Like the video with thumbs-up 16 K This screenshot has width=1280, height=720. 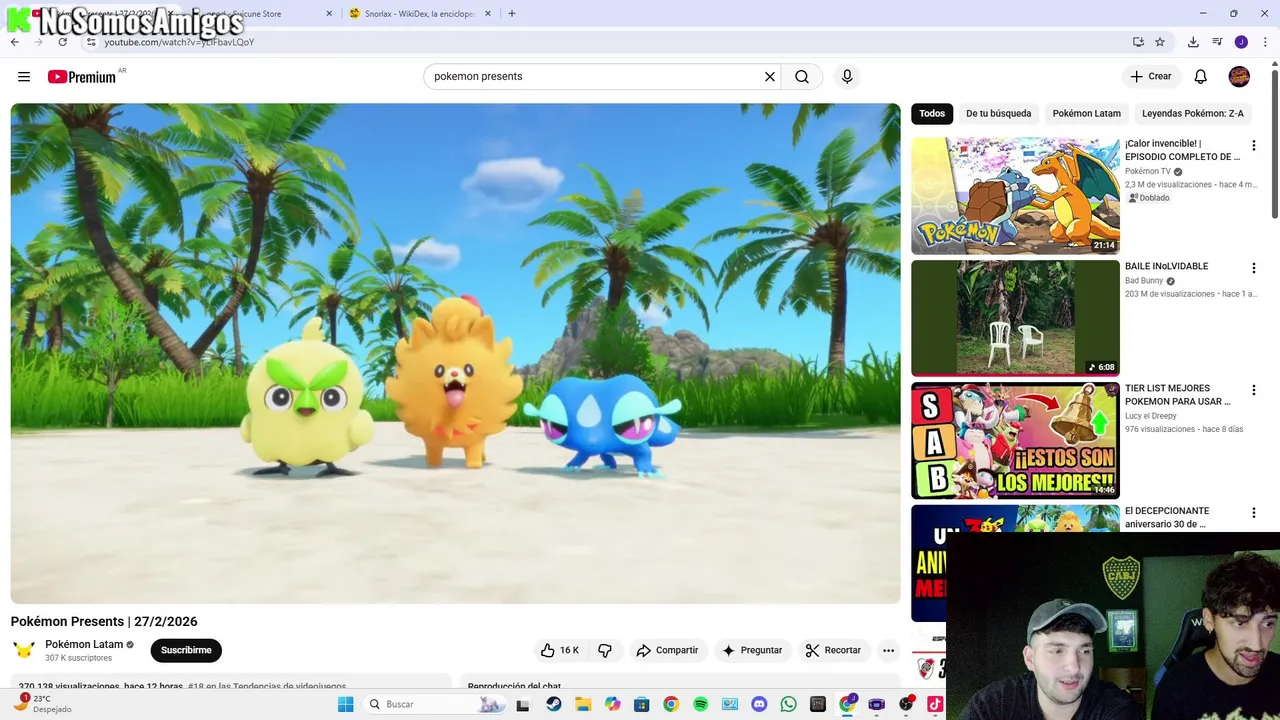click(x=560, y=650)
